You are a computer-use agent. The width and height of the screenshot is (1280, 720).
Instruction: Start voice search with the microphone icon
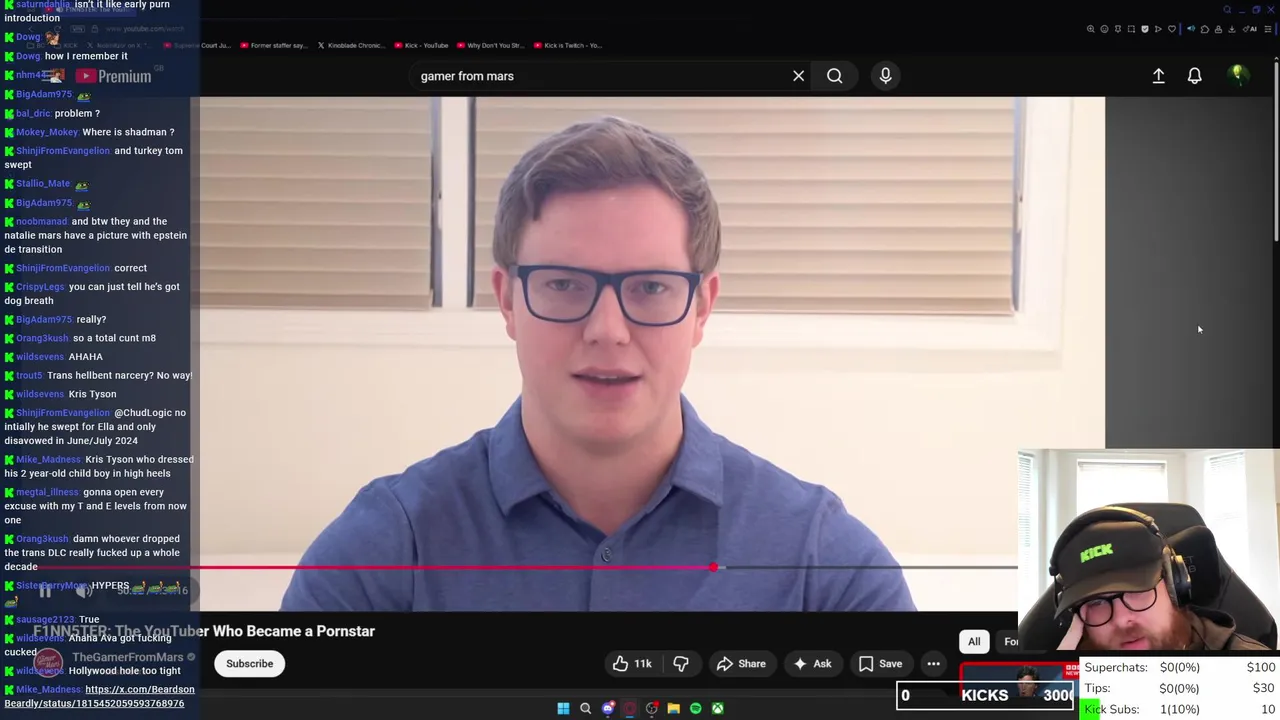(885, 76)
